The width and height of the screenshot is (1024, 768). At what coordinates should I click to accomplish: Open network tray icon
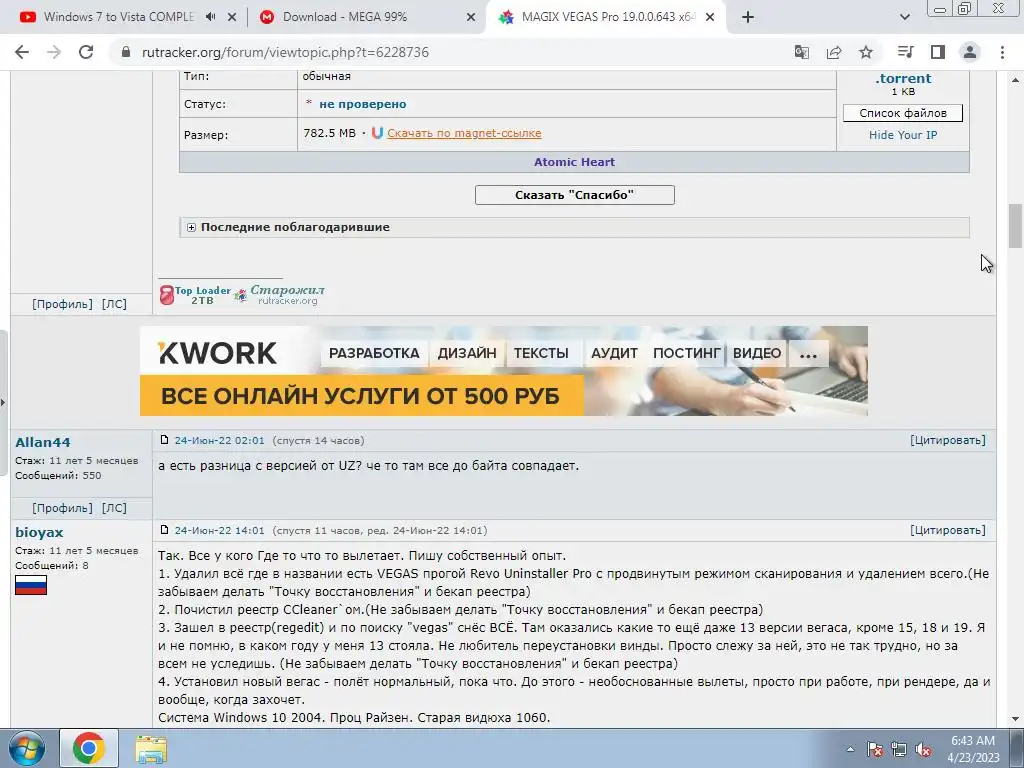coord(899,749)
